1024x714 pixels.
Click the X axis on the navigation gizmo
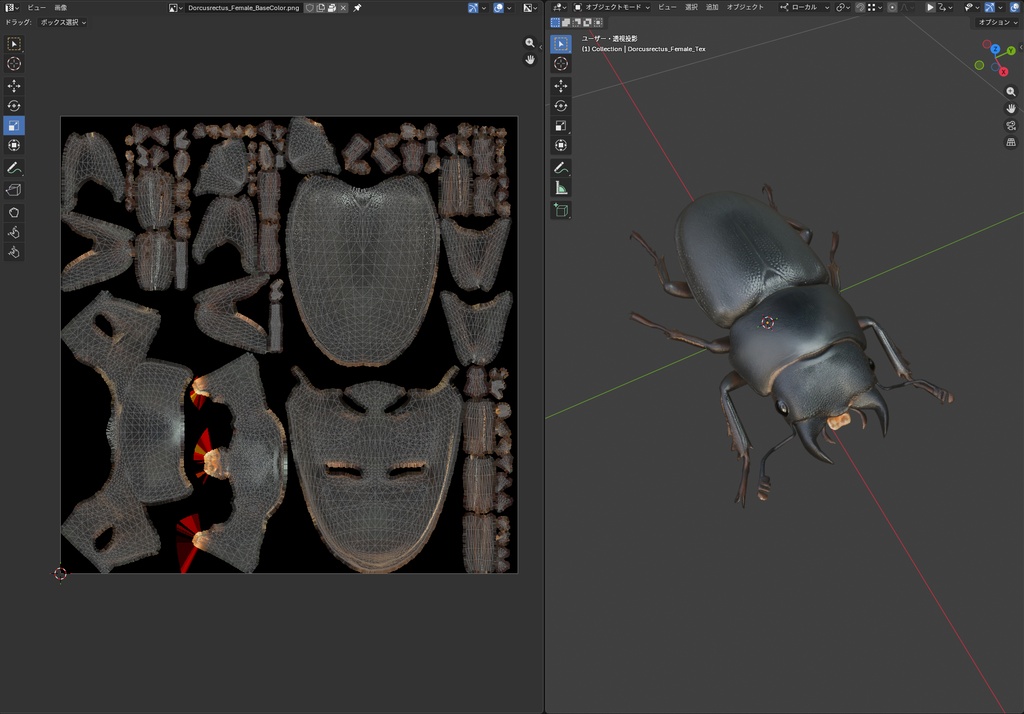click(x=1004, y=71)
